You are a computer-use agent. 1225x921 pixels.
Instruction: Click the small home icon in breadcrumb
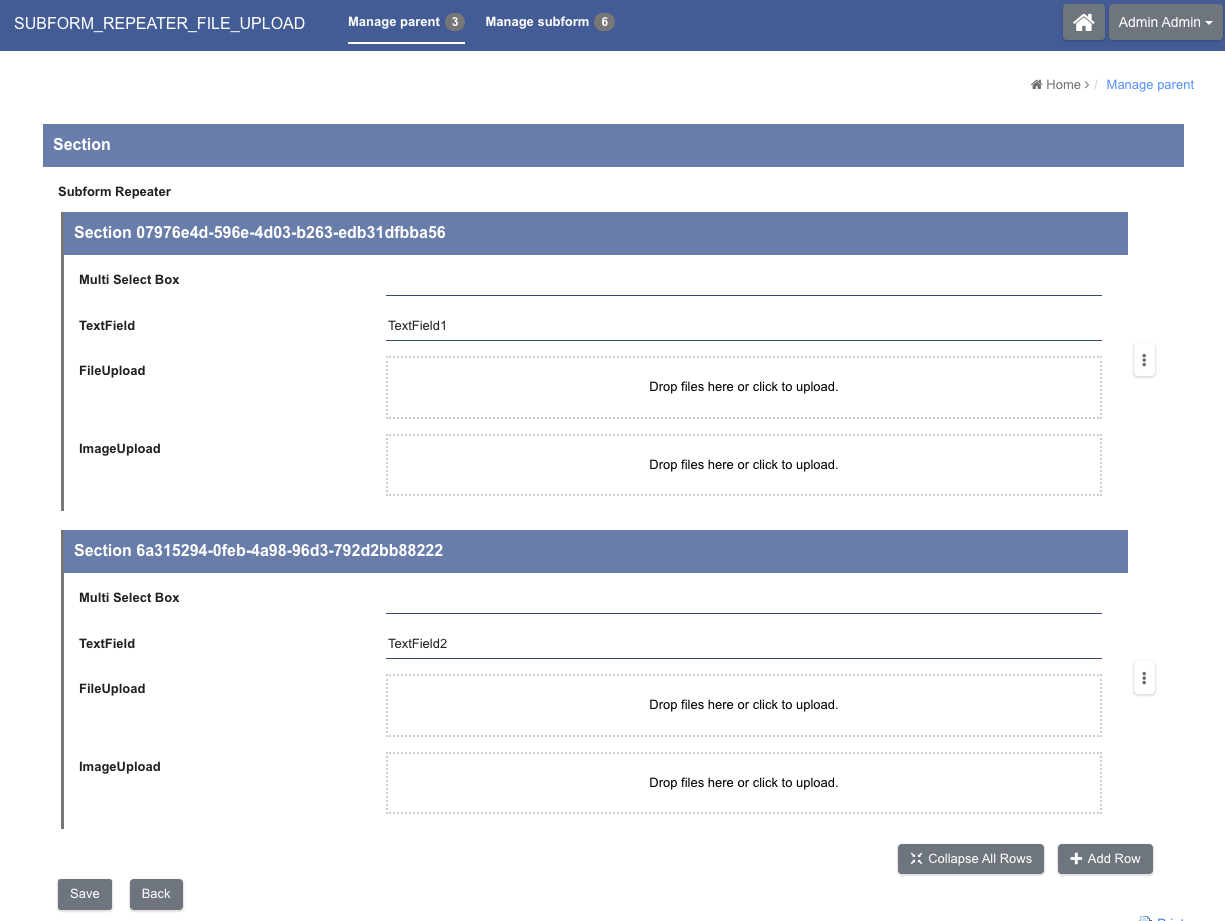point(1037,85)
